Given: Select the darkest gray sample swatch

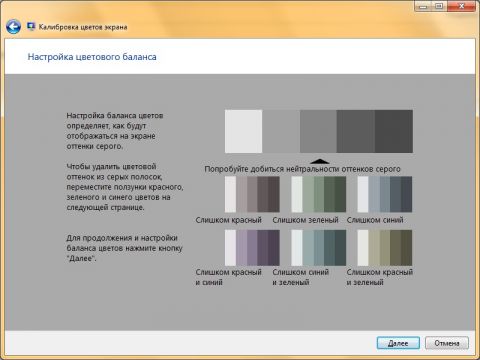Looking at the screenshot, I should point(394,131).
